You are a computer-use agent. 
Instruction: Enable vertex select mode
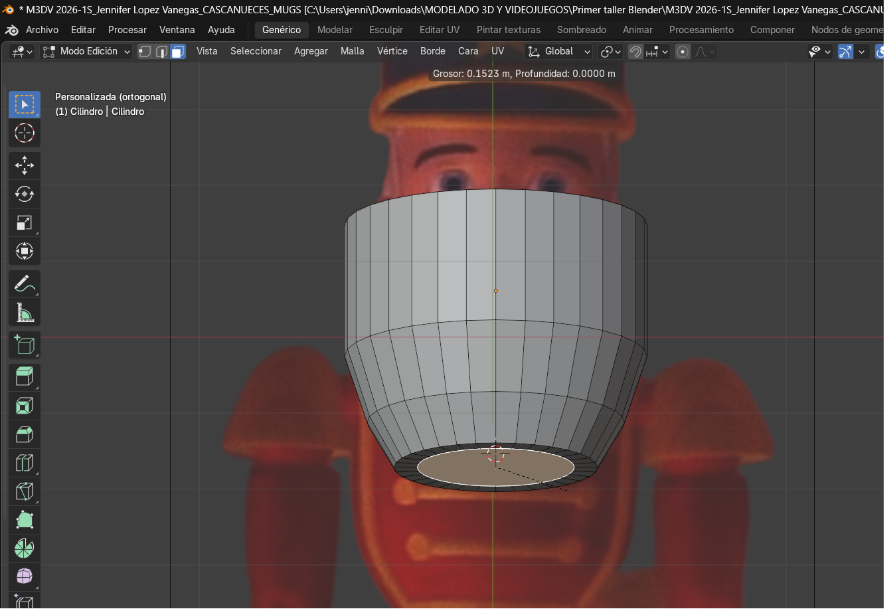coord(145,51)
